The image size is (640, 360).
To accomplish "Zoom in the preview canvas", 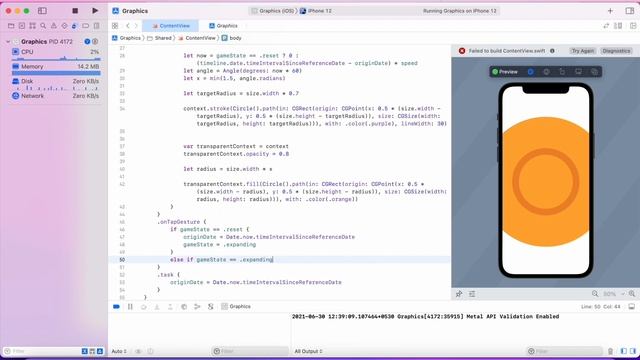I will (x=632, y=294).
